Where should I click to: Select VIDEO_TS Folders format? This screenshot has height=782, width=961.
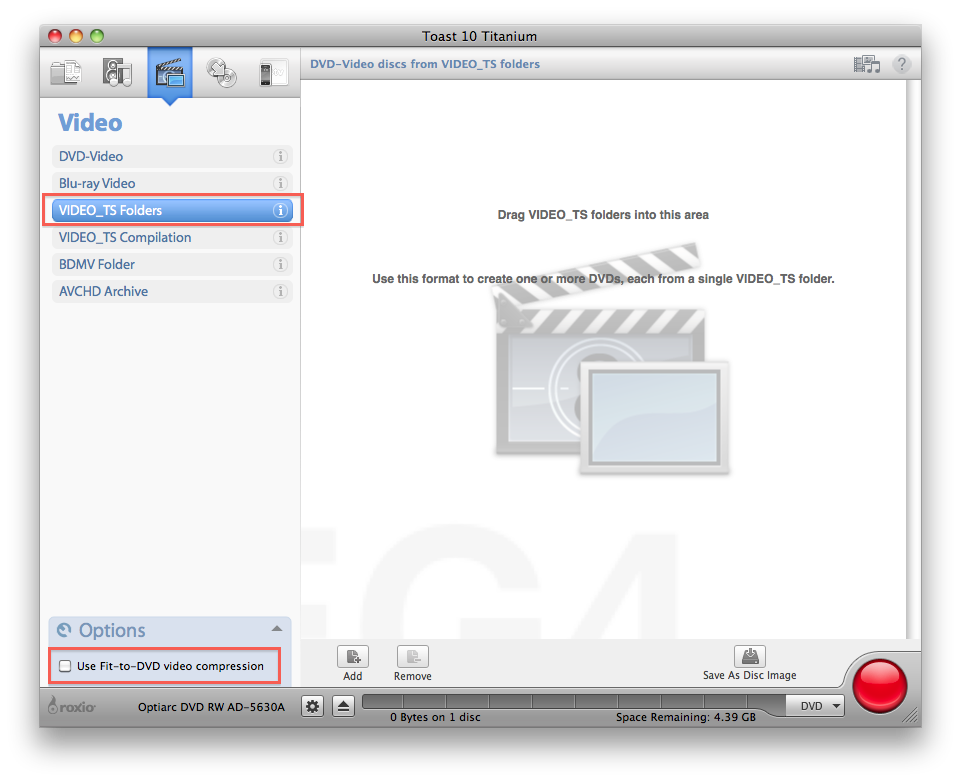[x=172, y=210]
